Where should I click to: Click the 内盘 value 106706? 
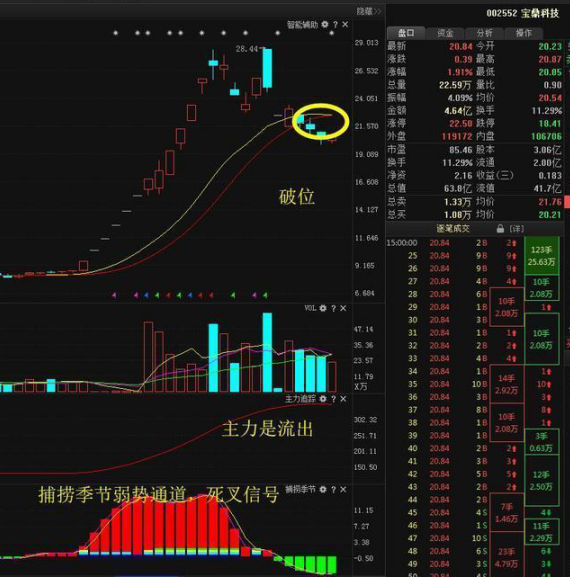tap(547, 136)
